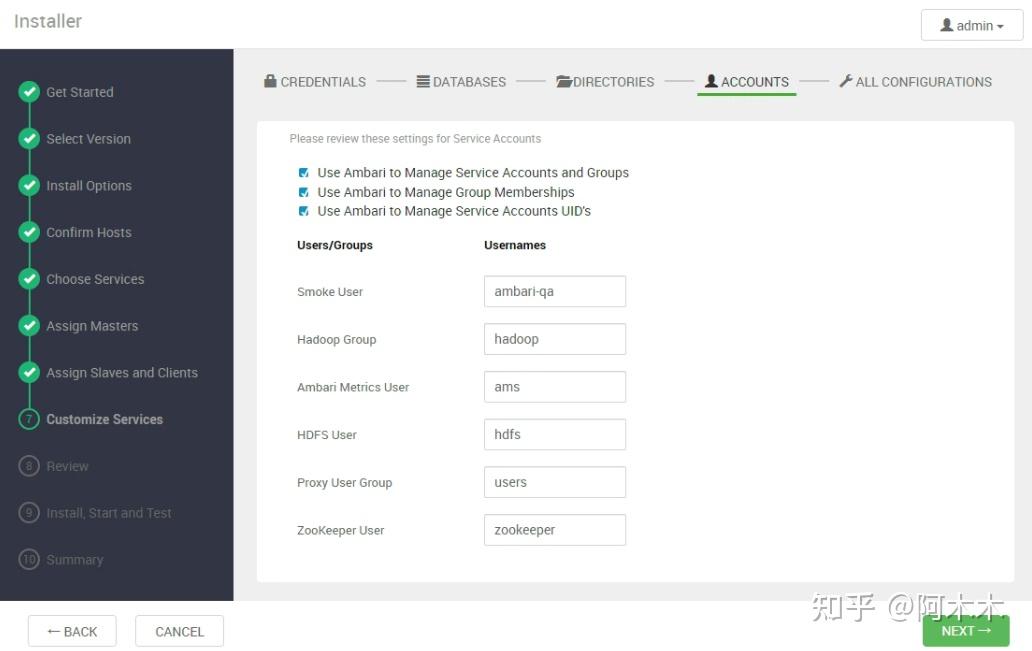The image size is (1032, 651).
Task: Click the user icon beside Accounts
Action: pyautogui.click(x=711, y=81)
